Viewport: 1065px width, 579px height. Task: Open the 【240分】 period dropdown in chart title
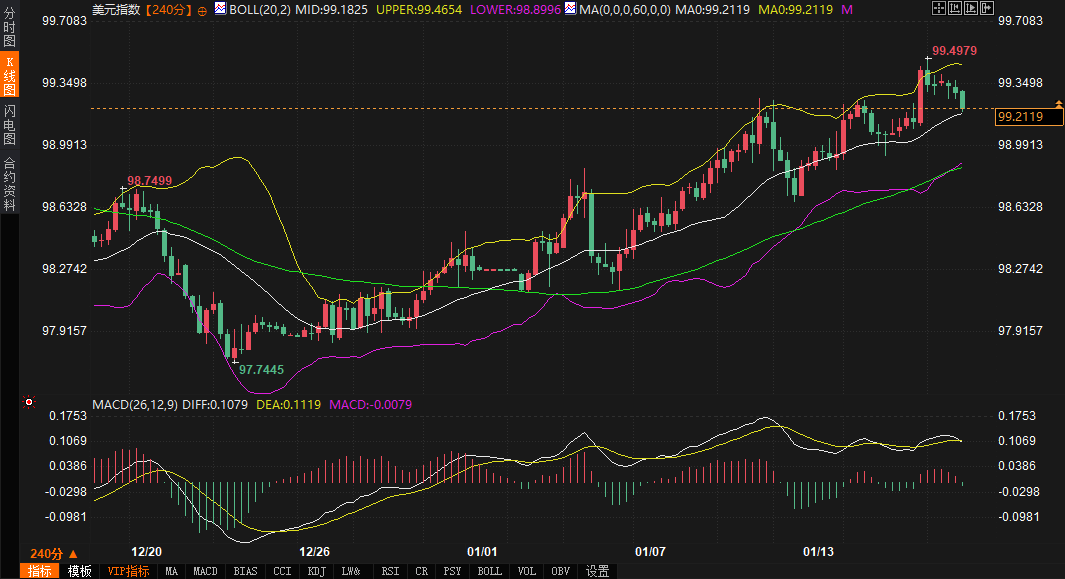165,9
